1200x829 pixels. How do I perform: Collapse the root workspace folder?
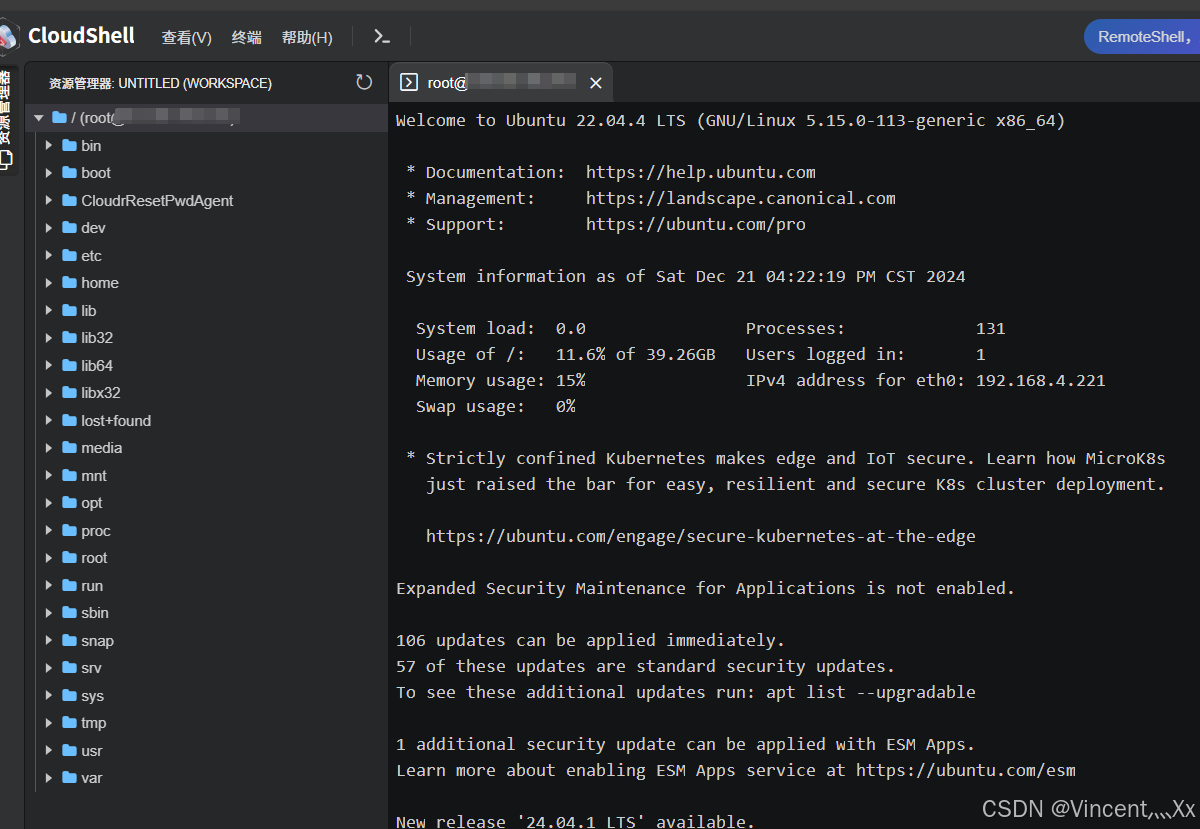pyautogui.click(x=38, y=118)
